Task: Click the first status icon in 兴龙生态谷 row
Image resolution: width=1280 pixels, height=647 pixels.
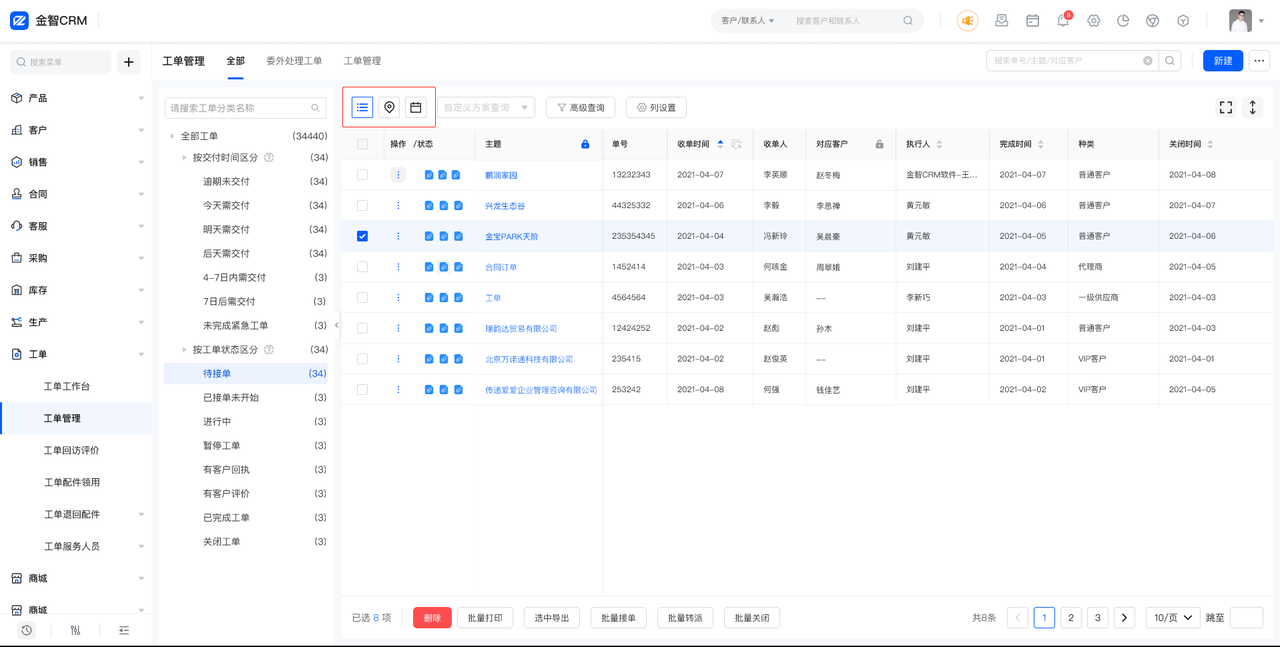Action: point(429,206)
